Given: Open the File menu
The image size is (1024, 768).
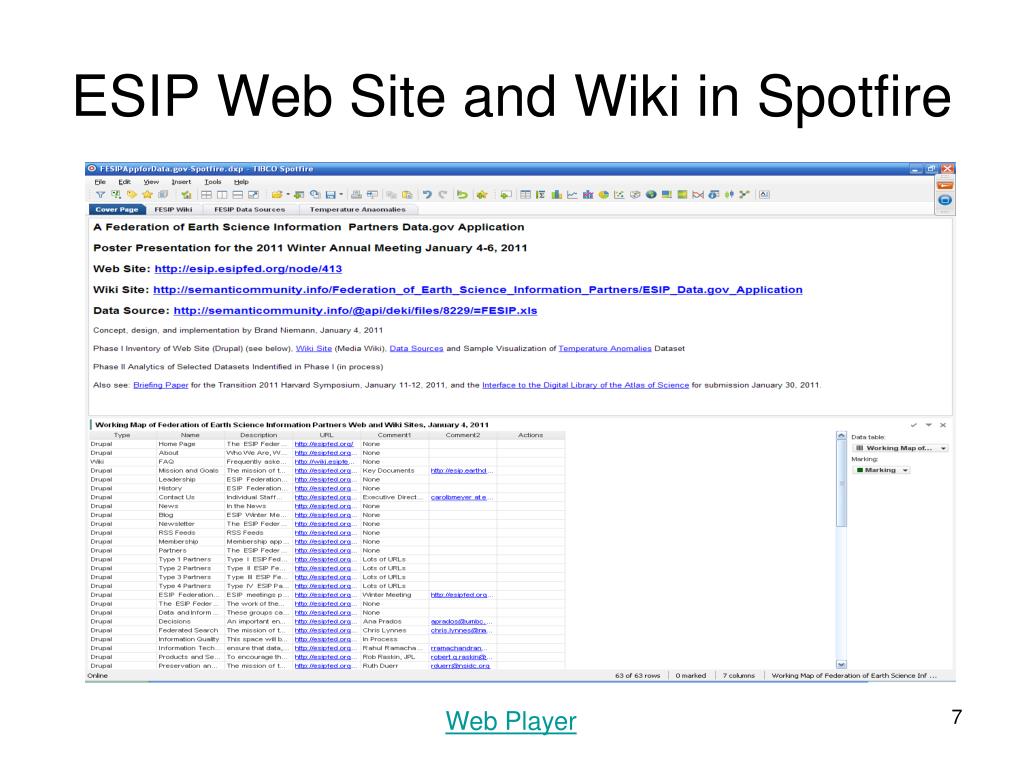Looking at the screenshot, I should point(100,182).
